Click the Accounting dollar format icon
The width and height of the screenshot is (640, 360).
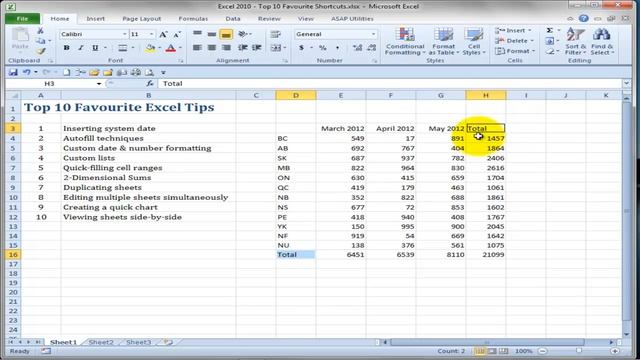tap(301, 48)
